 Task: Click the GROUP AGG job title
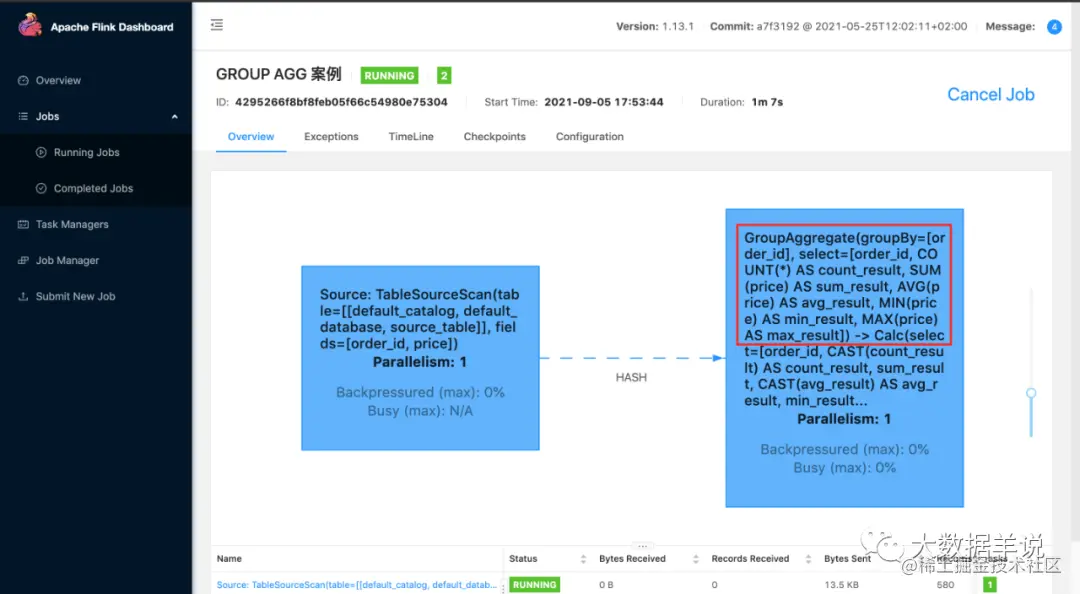[x=278, y=74]
